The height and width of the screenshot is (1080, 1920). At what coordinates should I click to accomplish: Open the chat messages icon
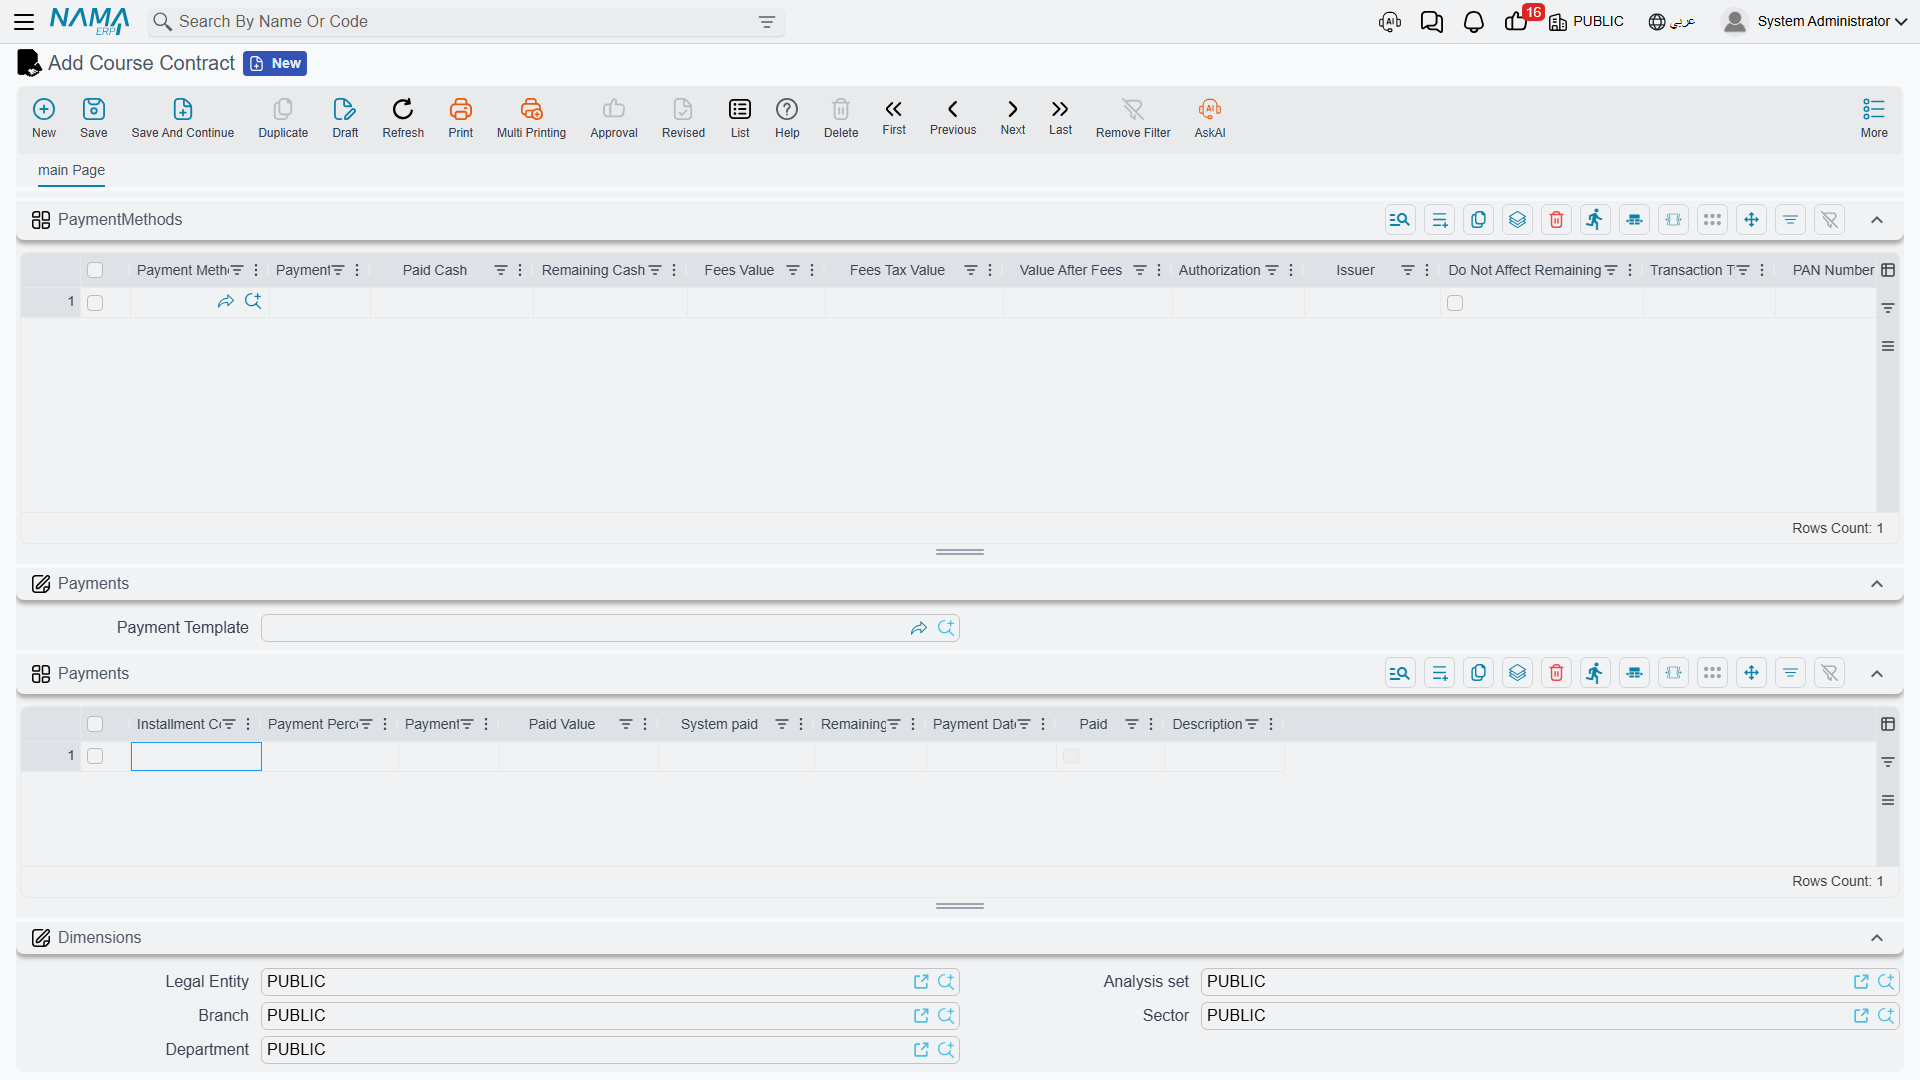(1431, 22)
